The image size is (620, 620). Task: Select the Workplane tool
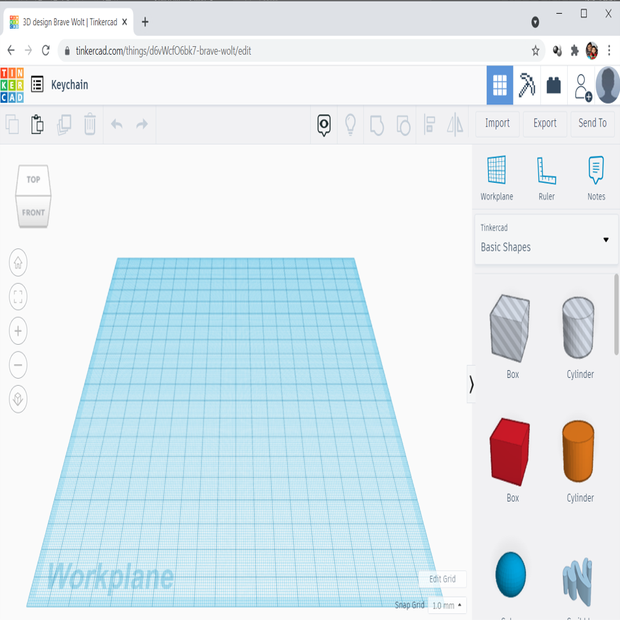(496, 178)
